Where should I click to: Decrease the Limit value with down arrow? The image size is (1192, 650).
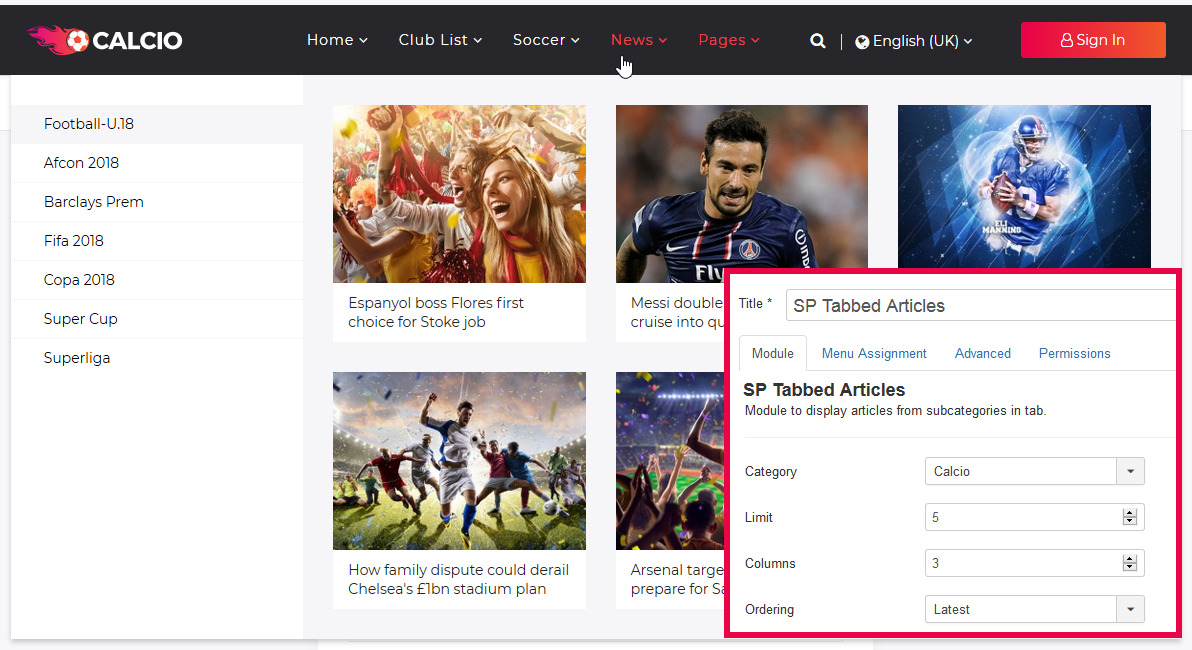tap(1130, 522)
